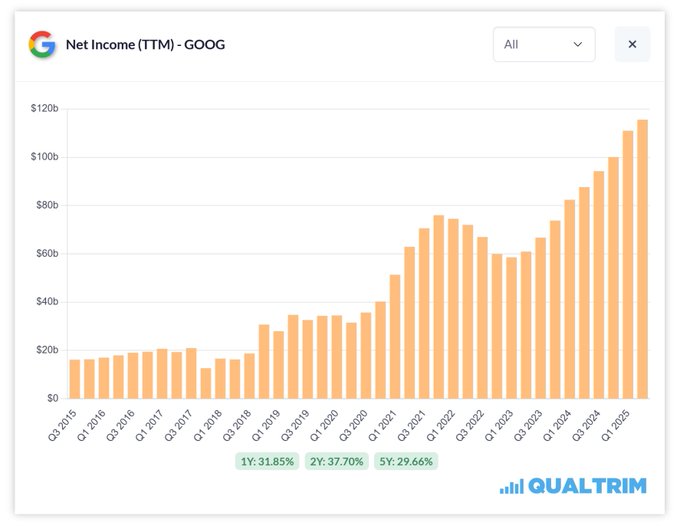The image size is (680, 526).
Task: Click the Q3 2024 x-axis label
Action: 586,425
